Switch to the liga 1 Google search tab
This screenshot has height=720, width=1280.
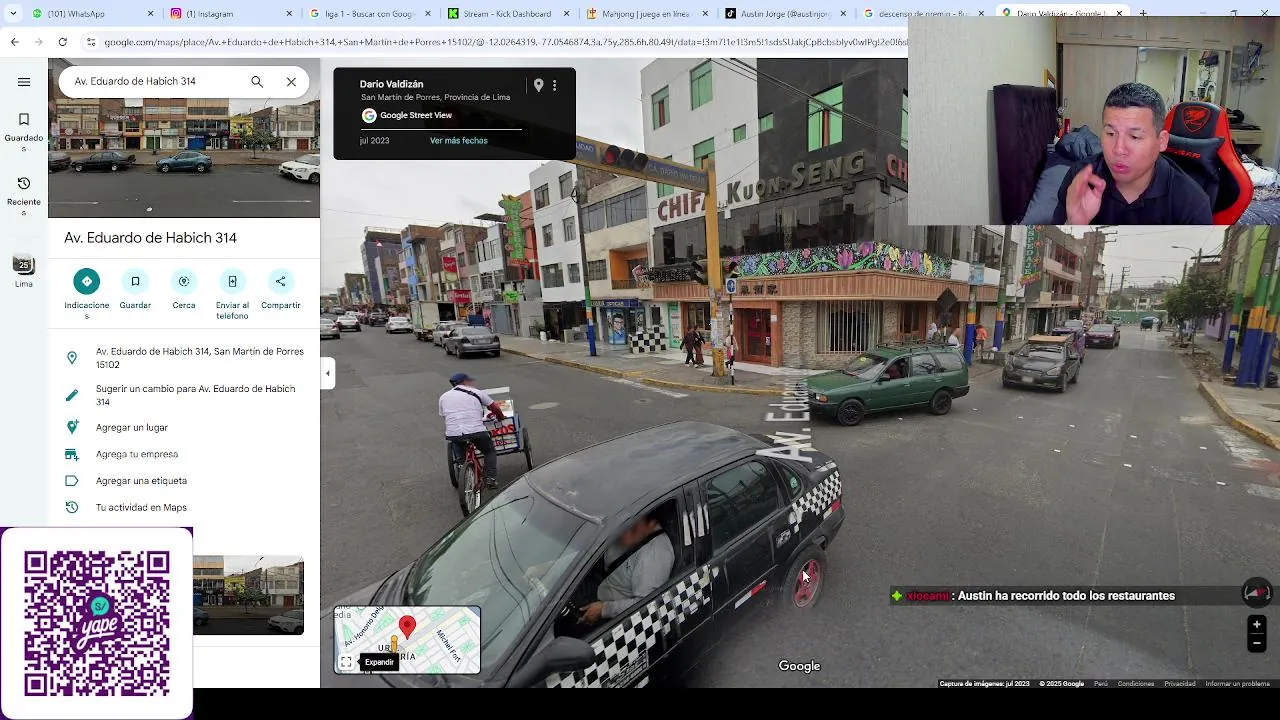[364, 14]
